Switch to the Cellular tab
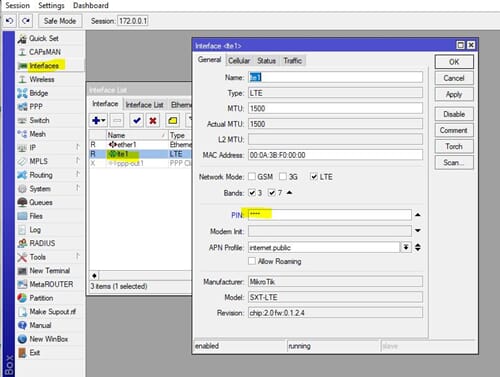The height and width of the screenshot is (377, 500). click(x=239, y=61)
